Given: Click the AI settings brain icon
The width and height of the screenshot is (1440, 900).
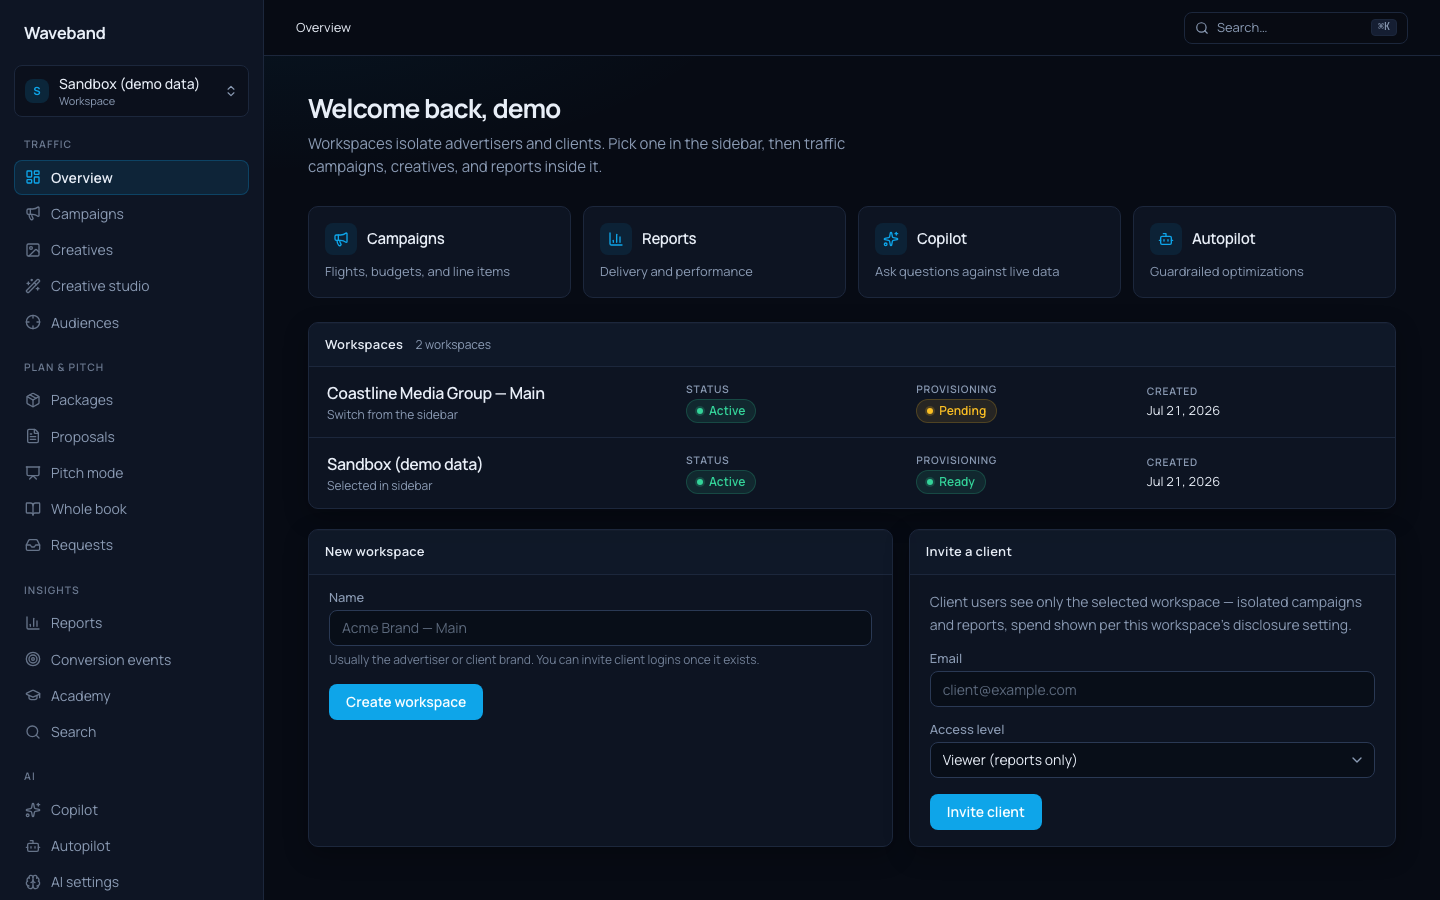Looking at the screenshot, I should click(33, 882).
